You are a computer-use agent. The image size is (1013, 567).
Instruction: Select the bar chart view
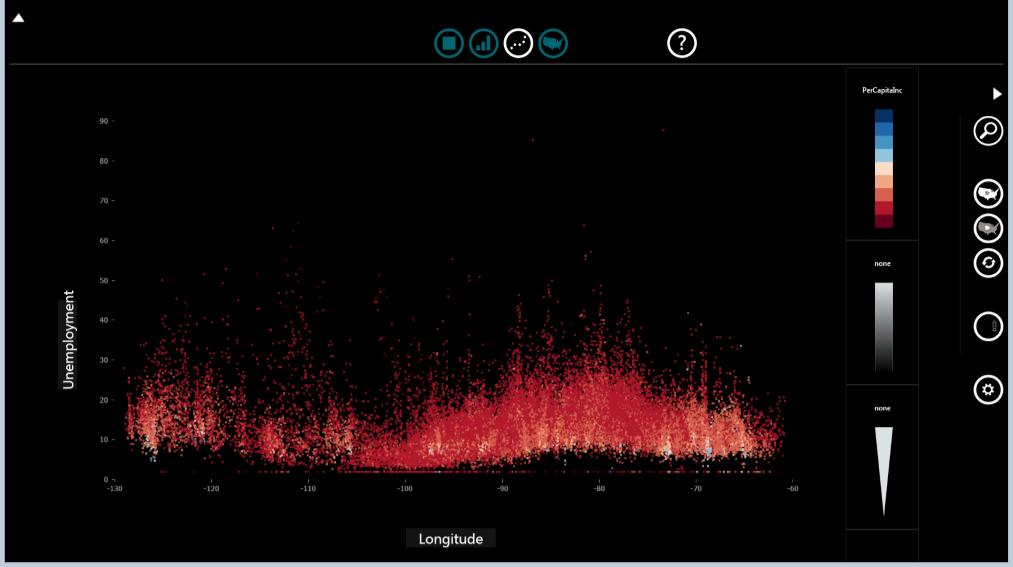tap(484, 43)
